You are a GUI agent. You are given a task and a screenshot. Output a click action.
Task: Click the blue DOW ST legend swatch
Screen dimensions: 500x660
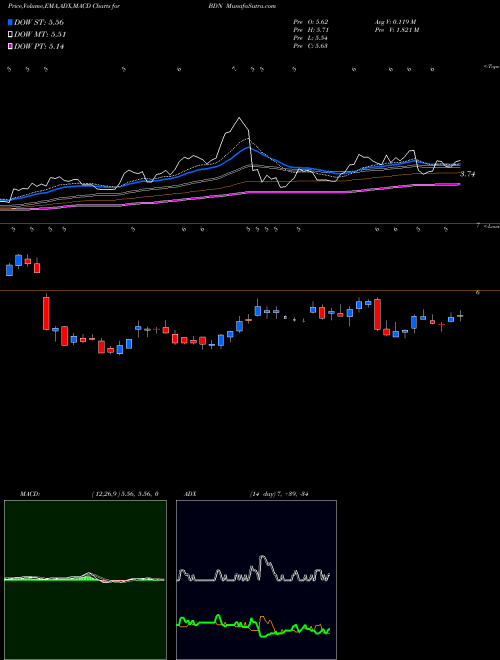[x=10, y=22]
